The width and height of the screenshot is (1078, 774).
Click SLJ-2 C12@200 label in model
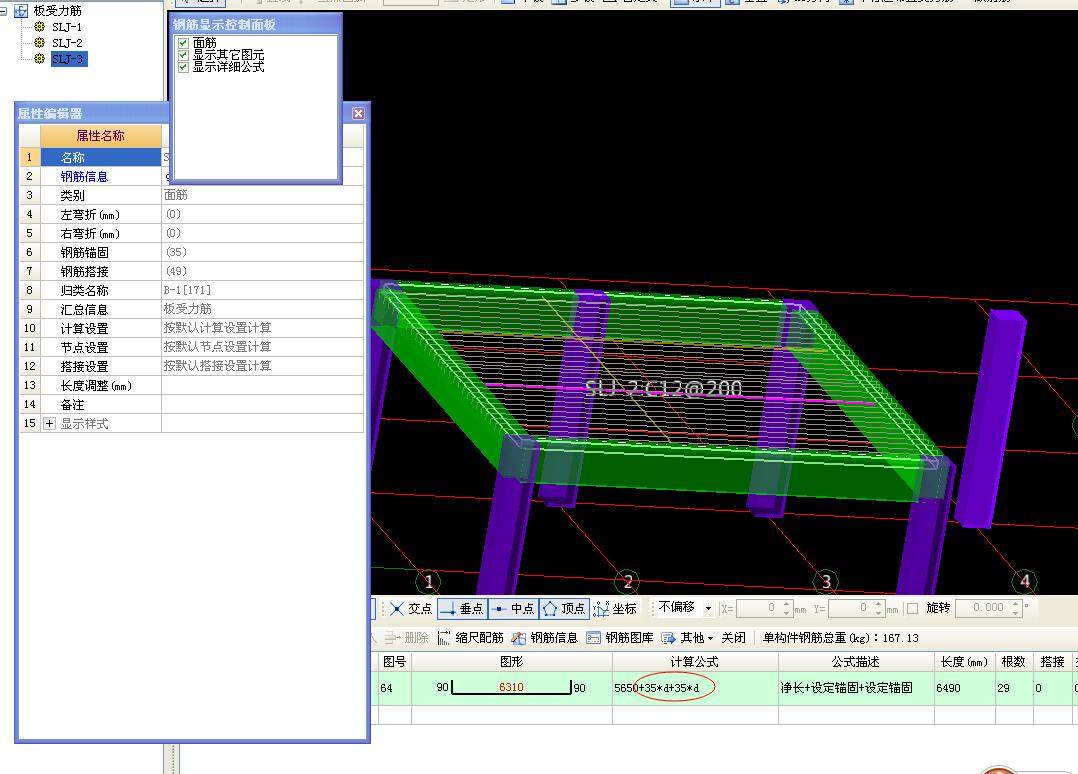[x=663, y=388]
